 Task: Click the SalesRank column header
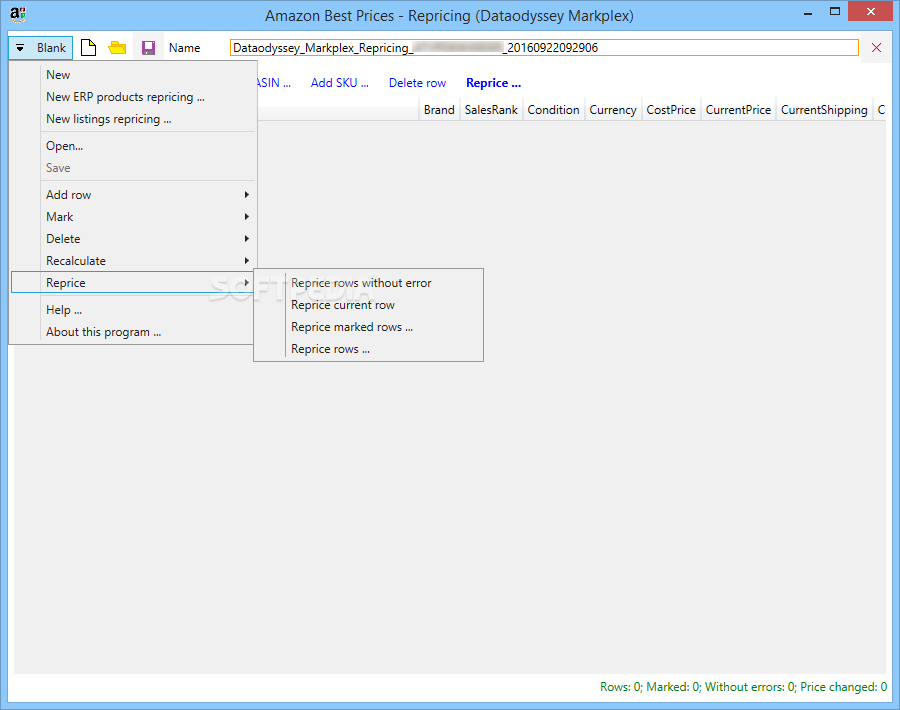point(491,110)
